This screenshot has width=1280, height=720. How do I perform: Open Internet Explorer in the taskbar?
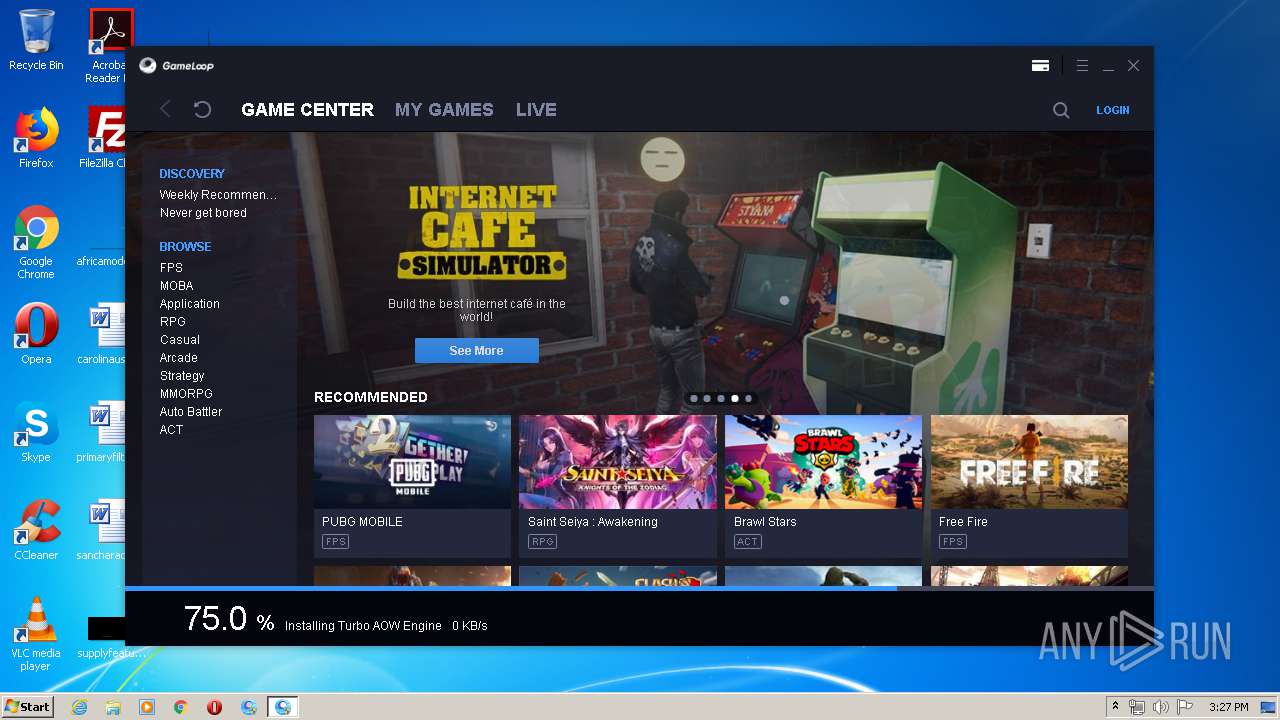click(79, 707)
